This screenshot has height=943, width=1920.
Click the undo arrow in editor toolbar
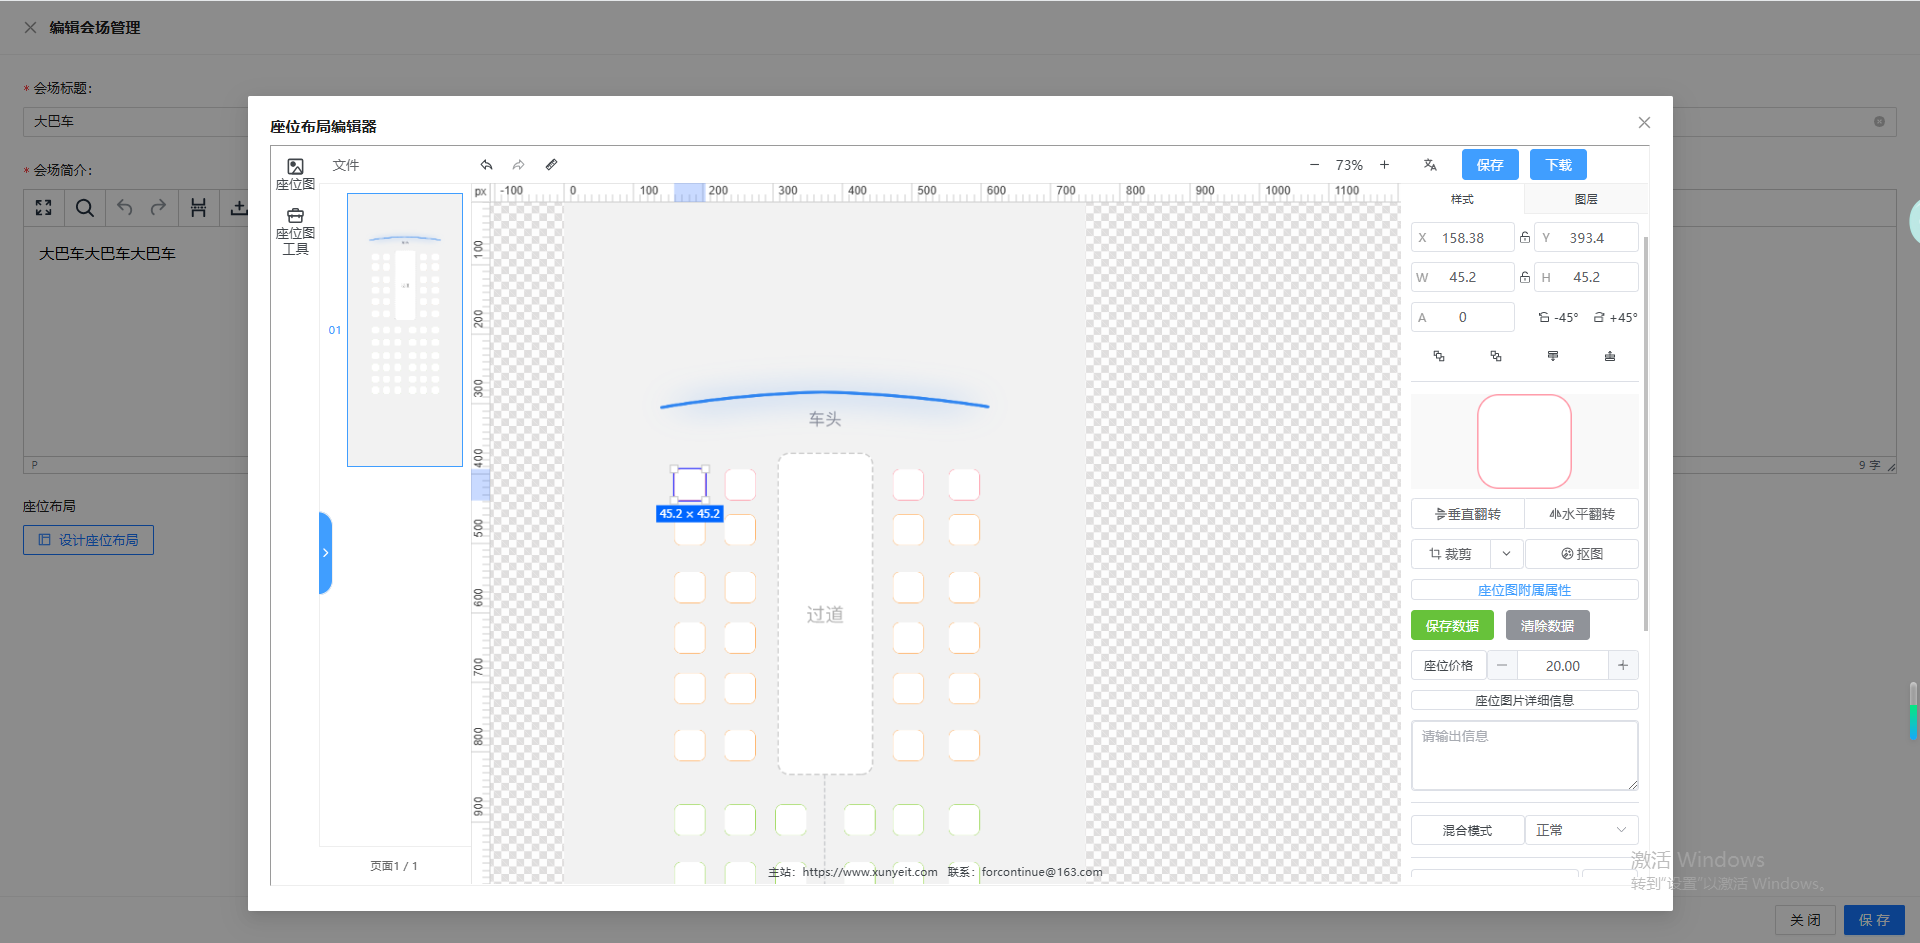(x=486, y=165)
